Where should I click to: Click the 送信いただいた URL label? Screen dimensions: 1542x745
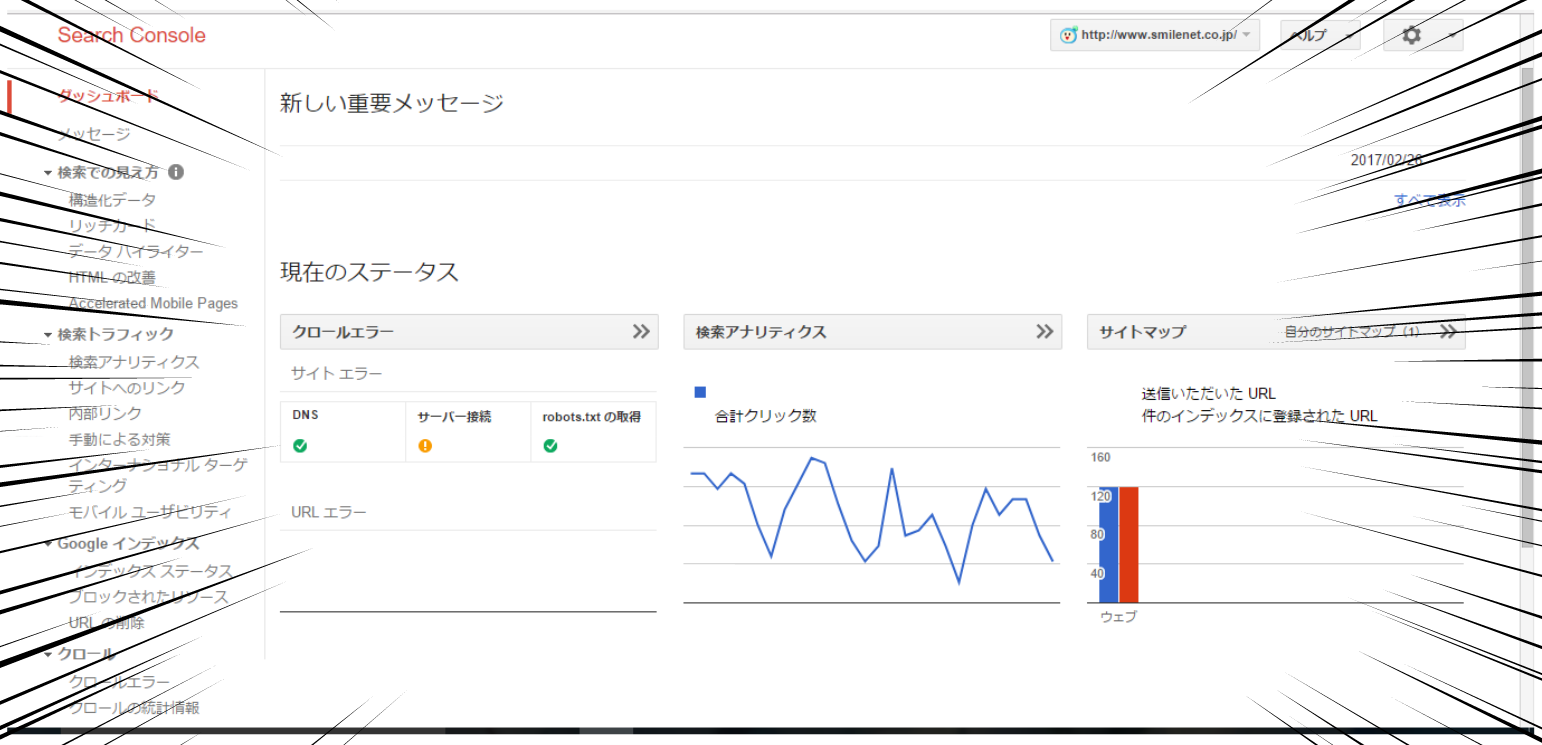pos(1208,394)
